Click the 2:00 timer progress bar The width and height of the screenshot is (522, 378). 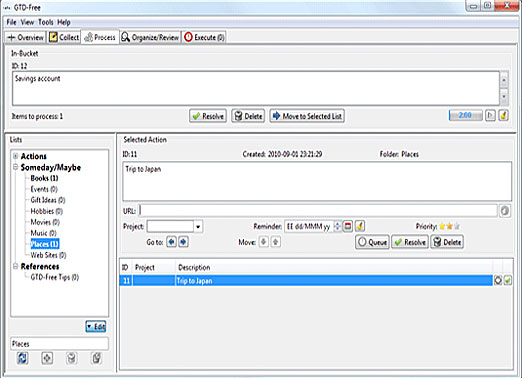point(465,115)
